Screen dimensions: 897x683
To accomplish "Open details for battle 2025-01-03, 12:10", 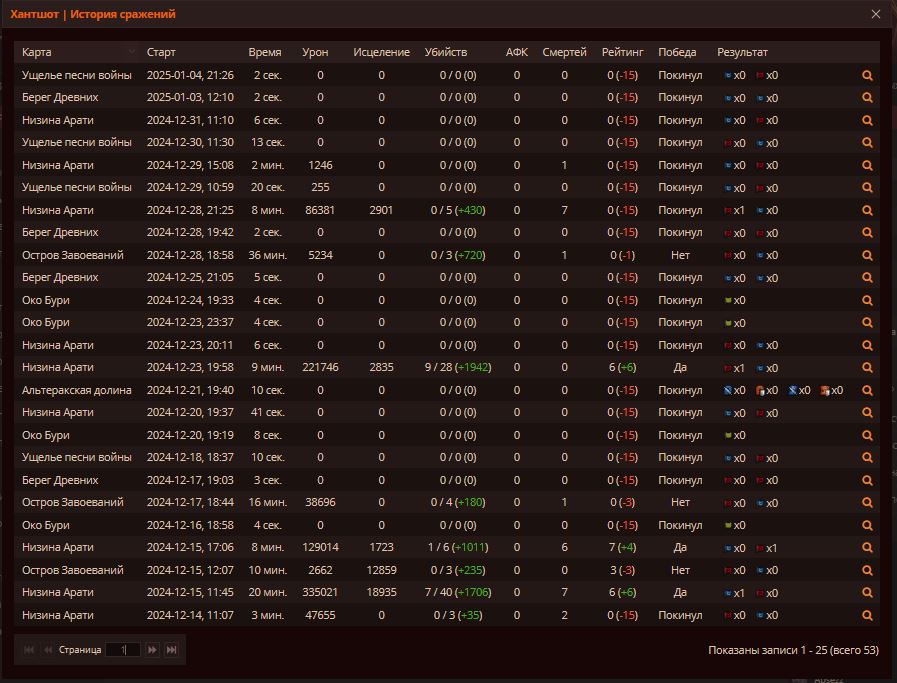I will point(867,98).
